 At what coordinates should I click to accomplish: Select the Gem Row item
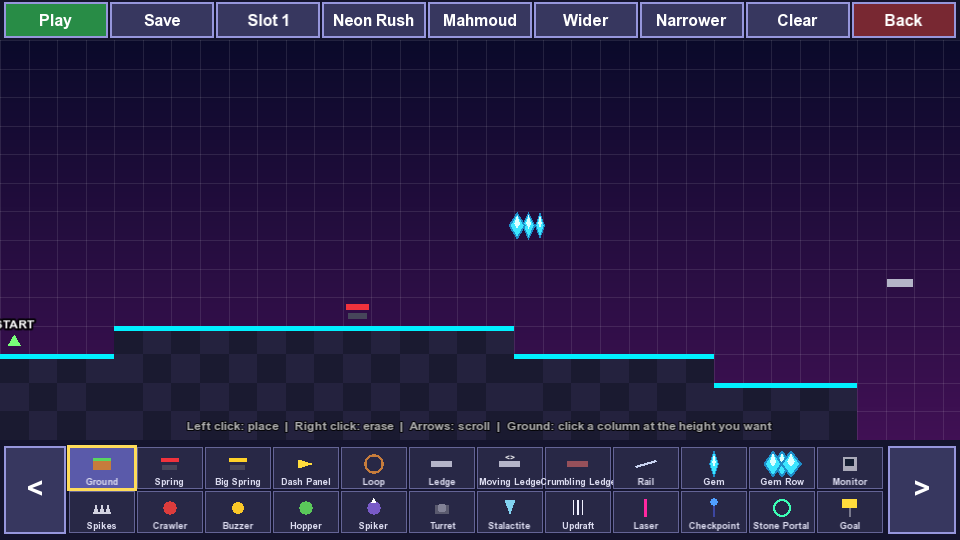point(781,468)
